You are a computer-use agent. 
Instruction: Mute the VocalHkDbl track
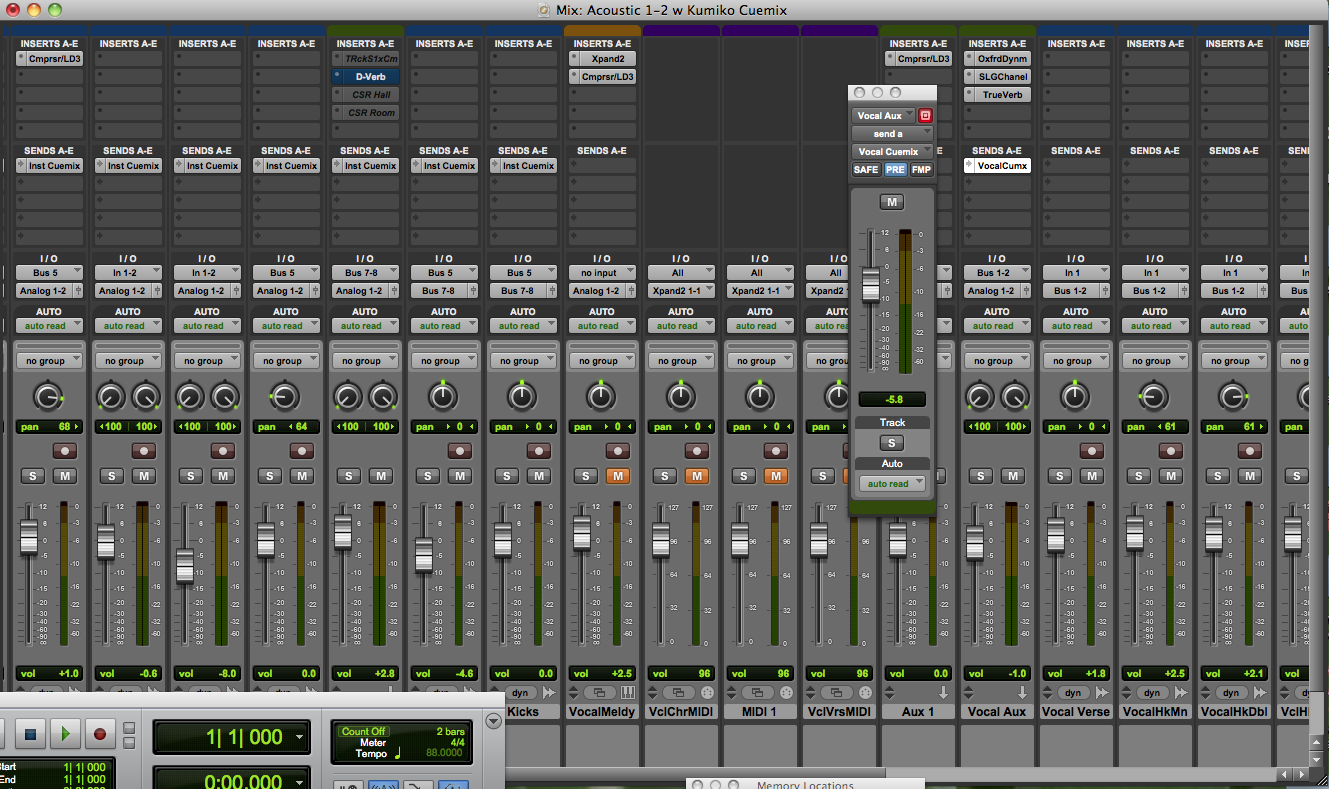[1250, 476]
